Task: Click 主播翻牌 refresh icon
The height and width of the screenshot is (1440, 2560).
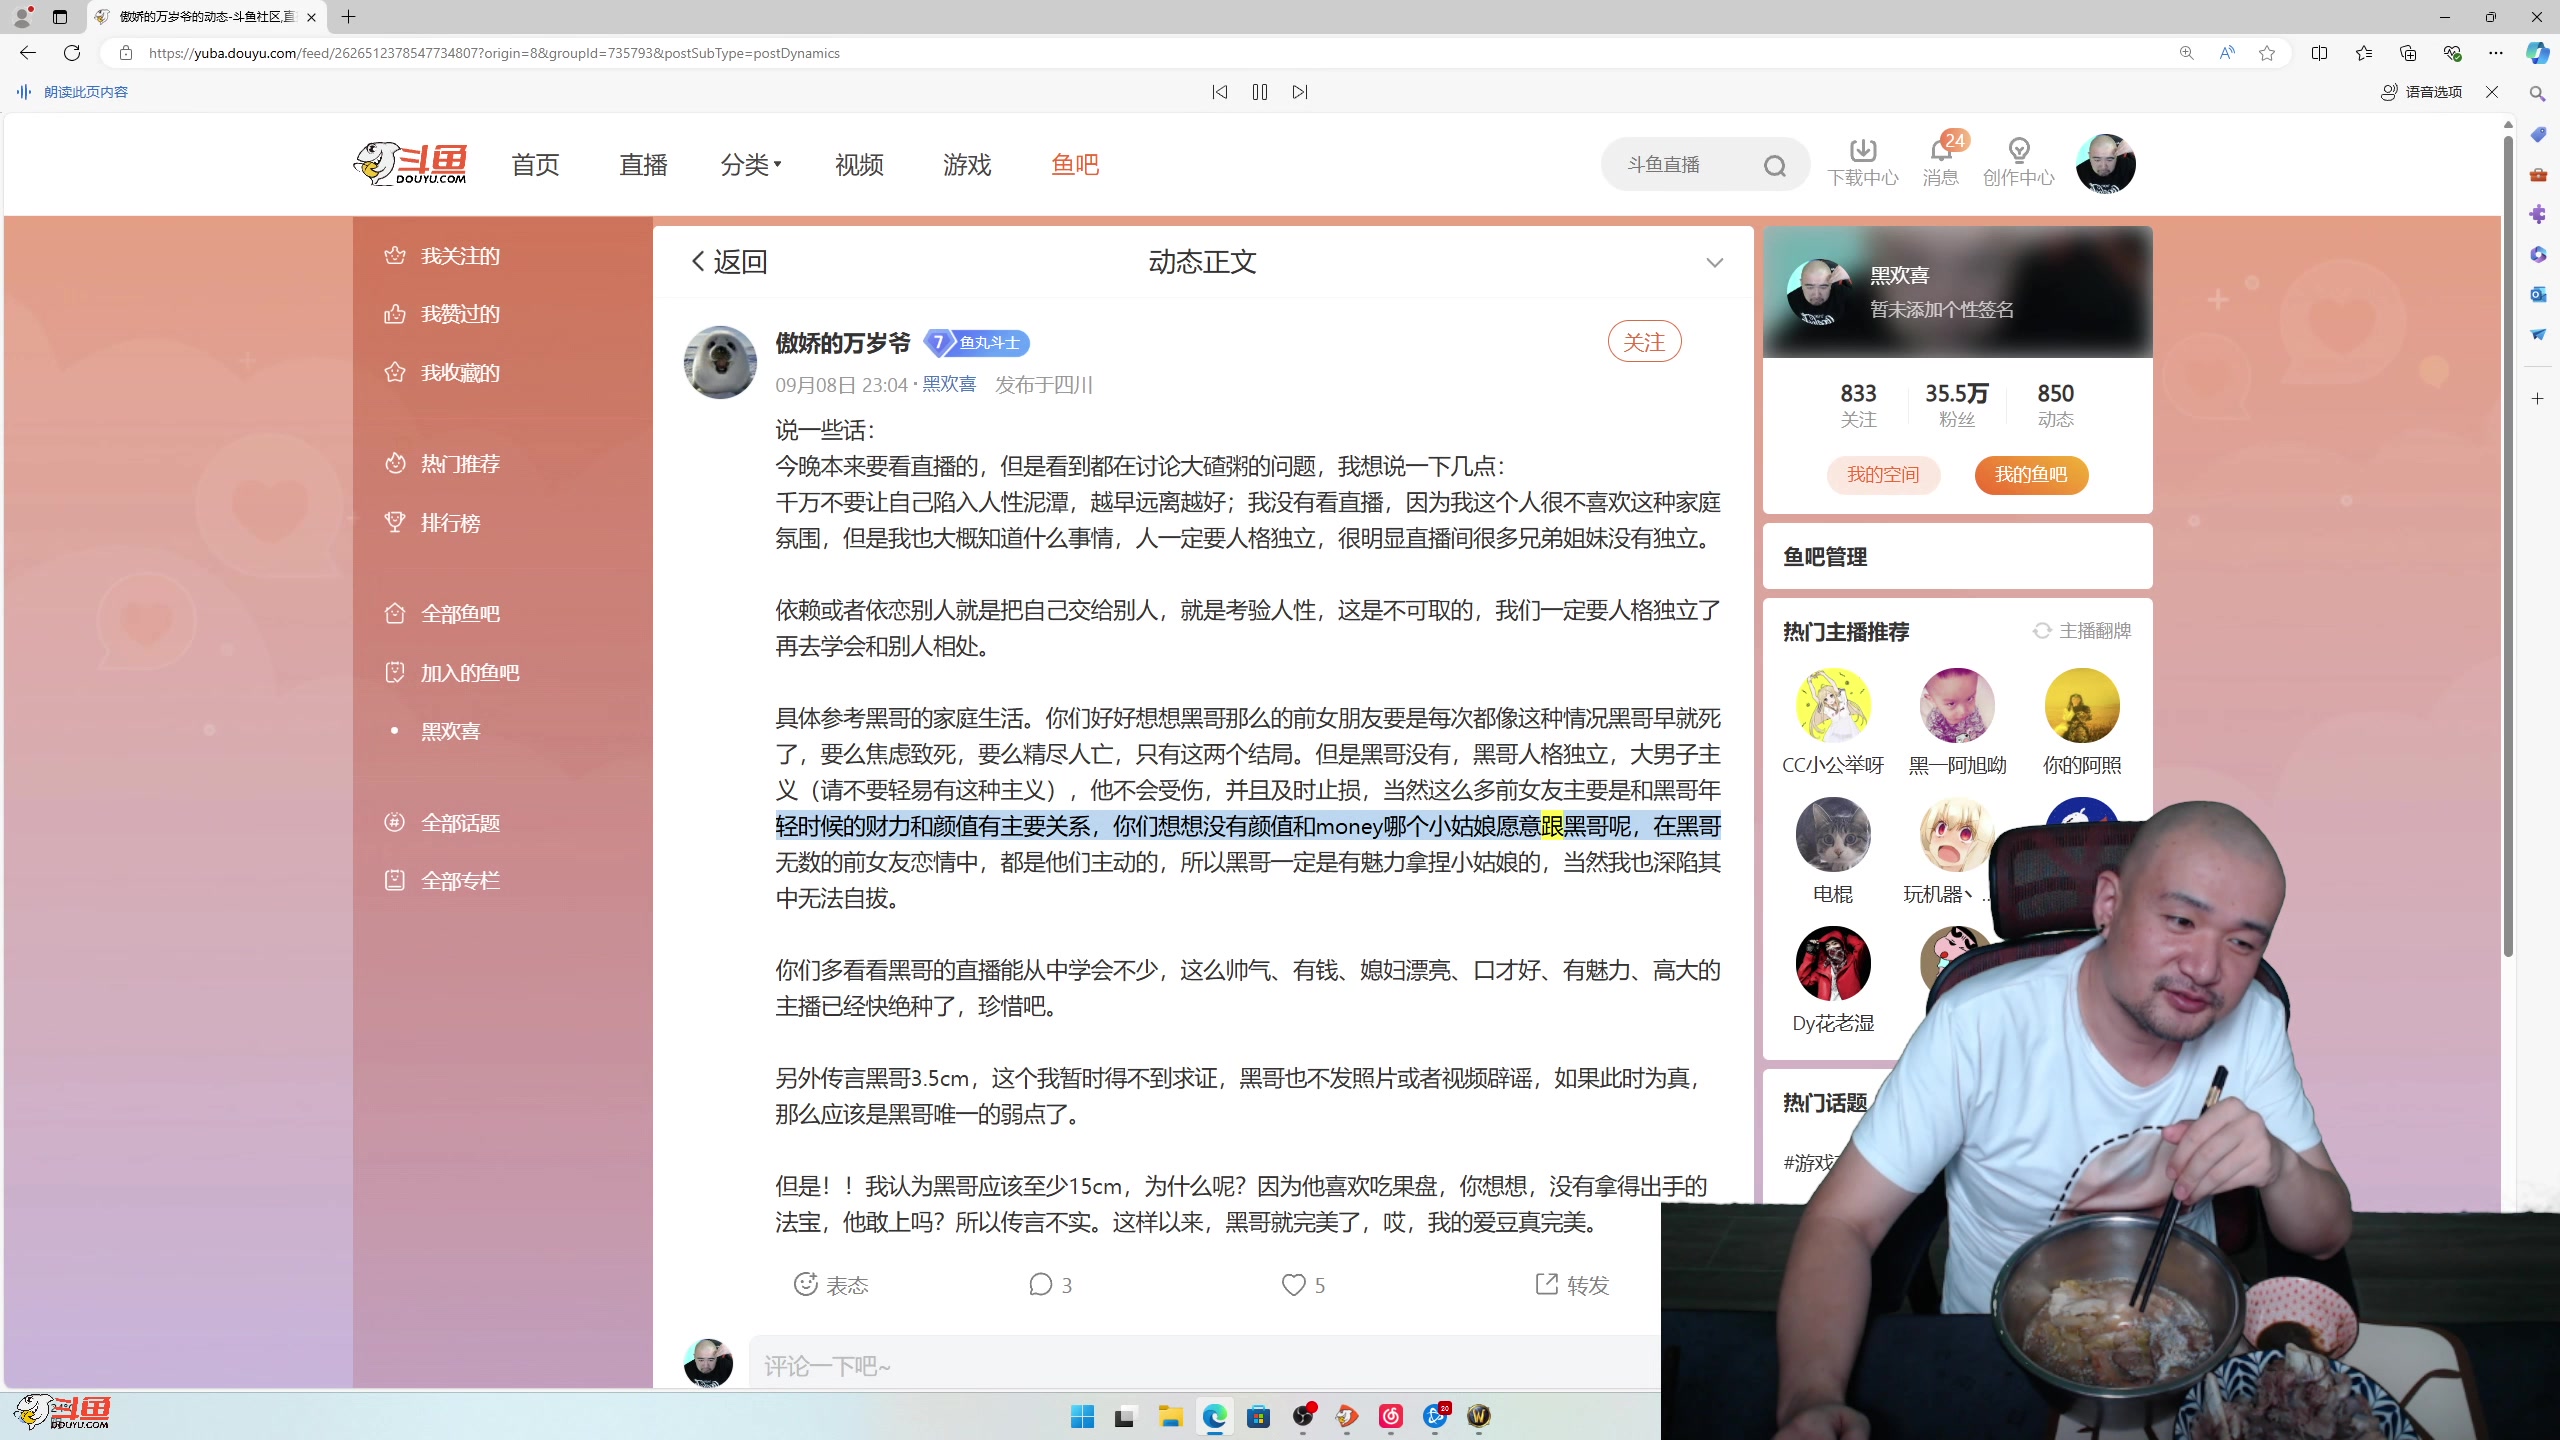Action: click(x=2042, y=631)
